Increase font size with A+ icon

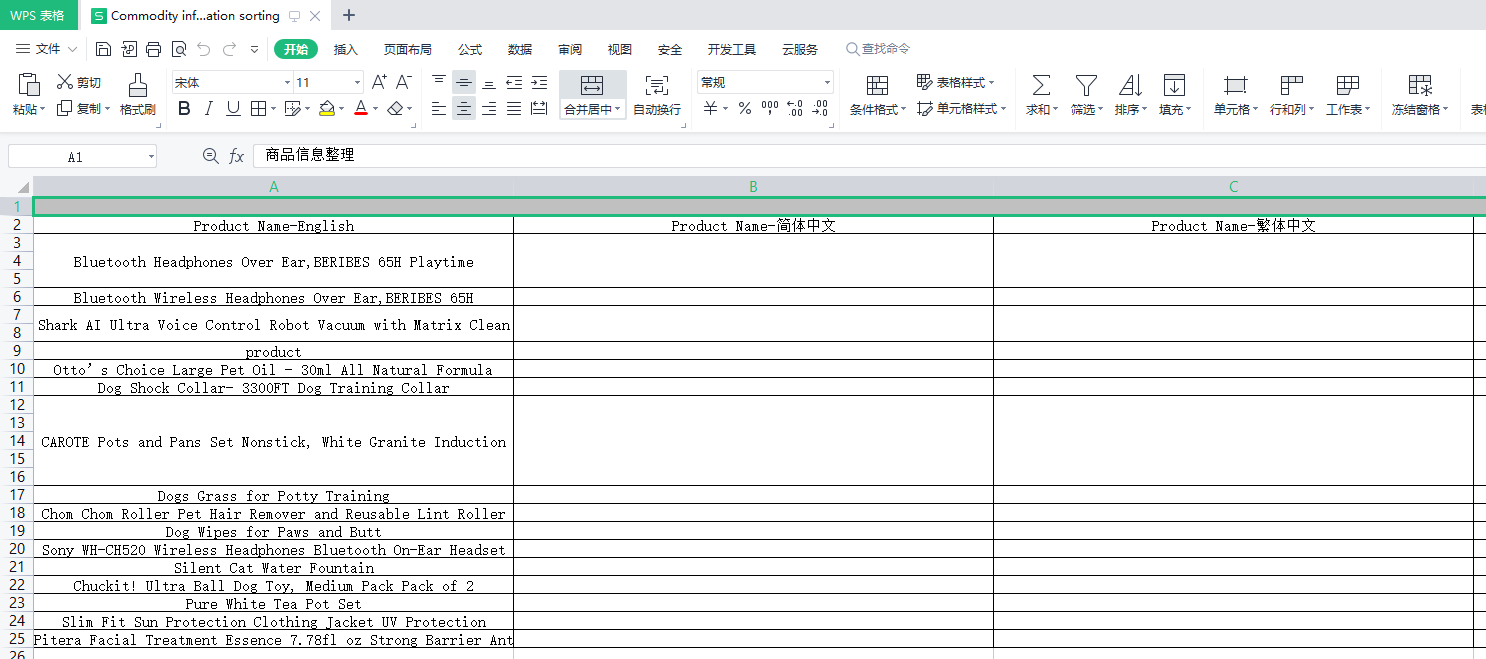[379, 82]
